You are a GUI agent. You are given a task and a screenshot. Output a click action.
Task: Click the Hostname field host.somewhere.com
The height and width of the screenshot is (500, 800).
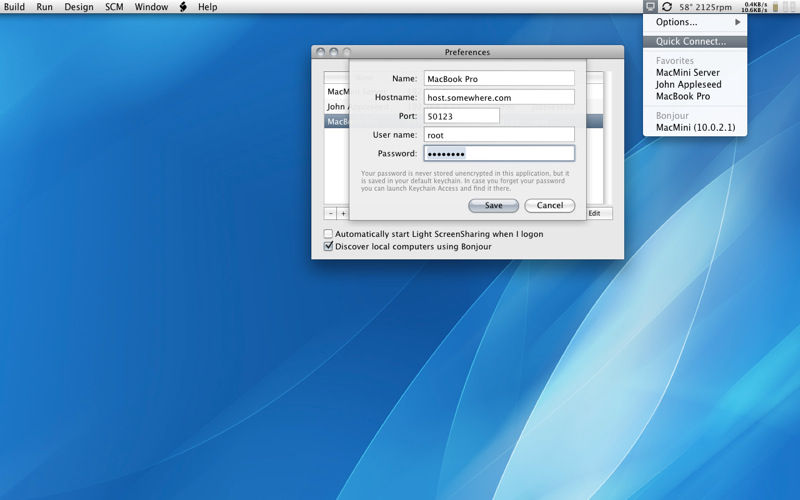coord(499,97)
